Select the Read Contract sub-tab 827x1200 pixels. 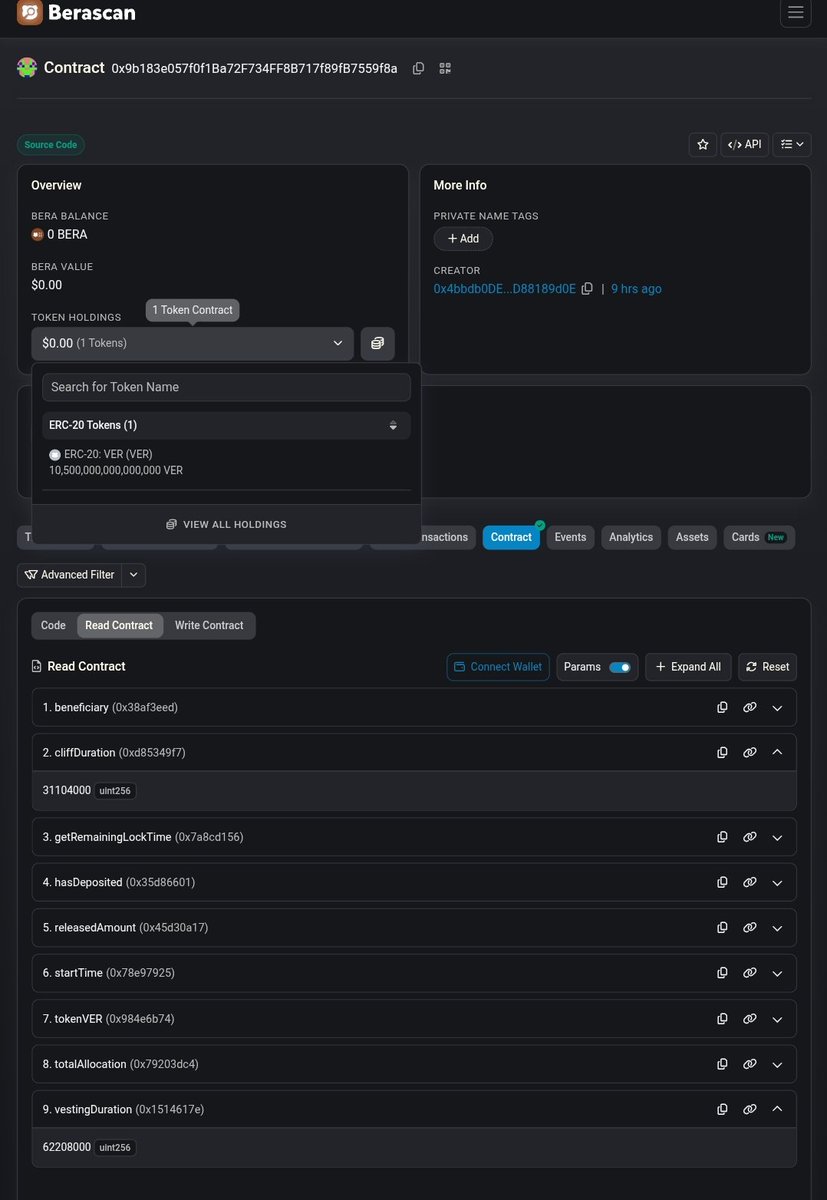[119, 625]
